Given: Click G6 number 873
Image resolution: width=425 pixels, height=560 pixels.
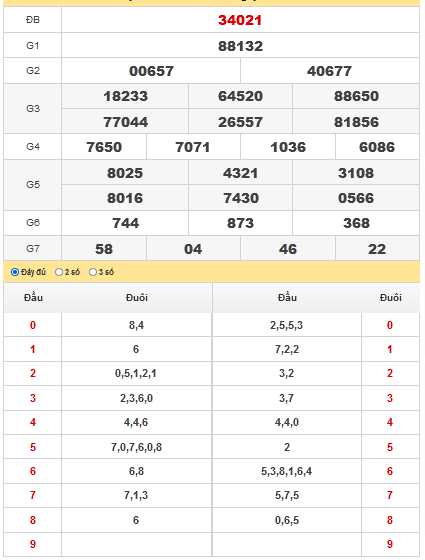Looking at the screenshot, I should click(240, 223).
